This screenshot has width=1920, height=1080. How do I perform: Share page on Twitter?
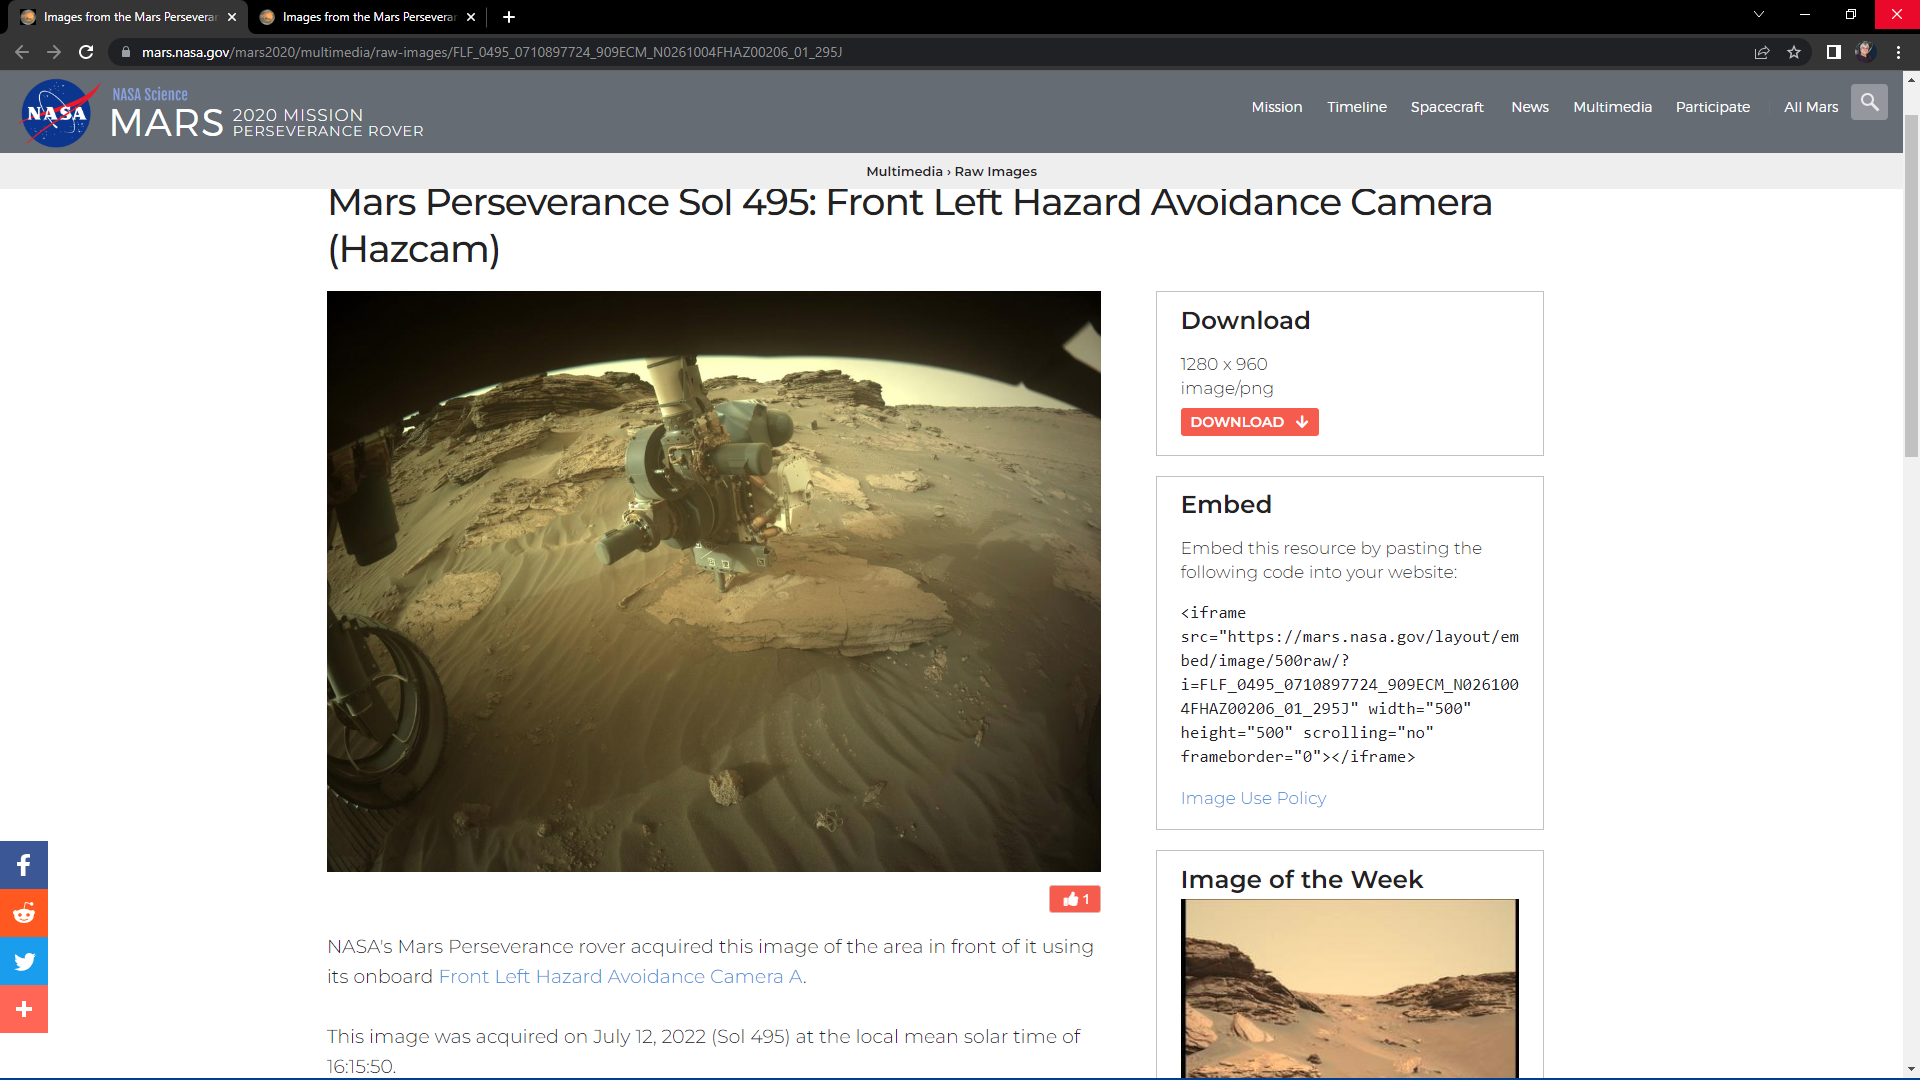click(x=24, y=961)
